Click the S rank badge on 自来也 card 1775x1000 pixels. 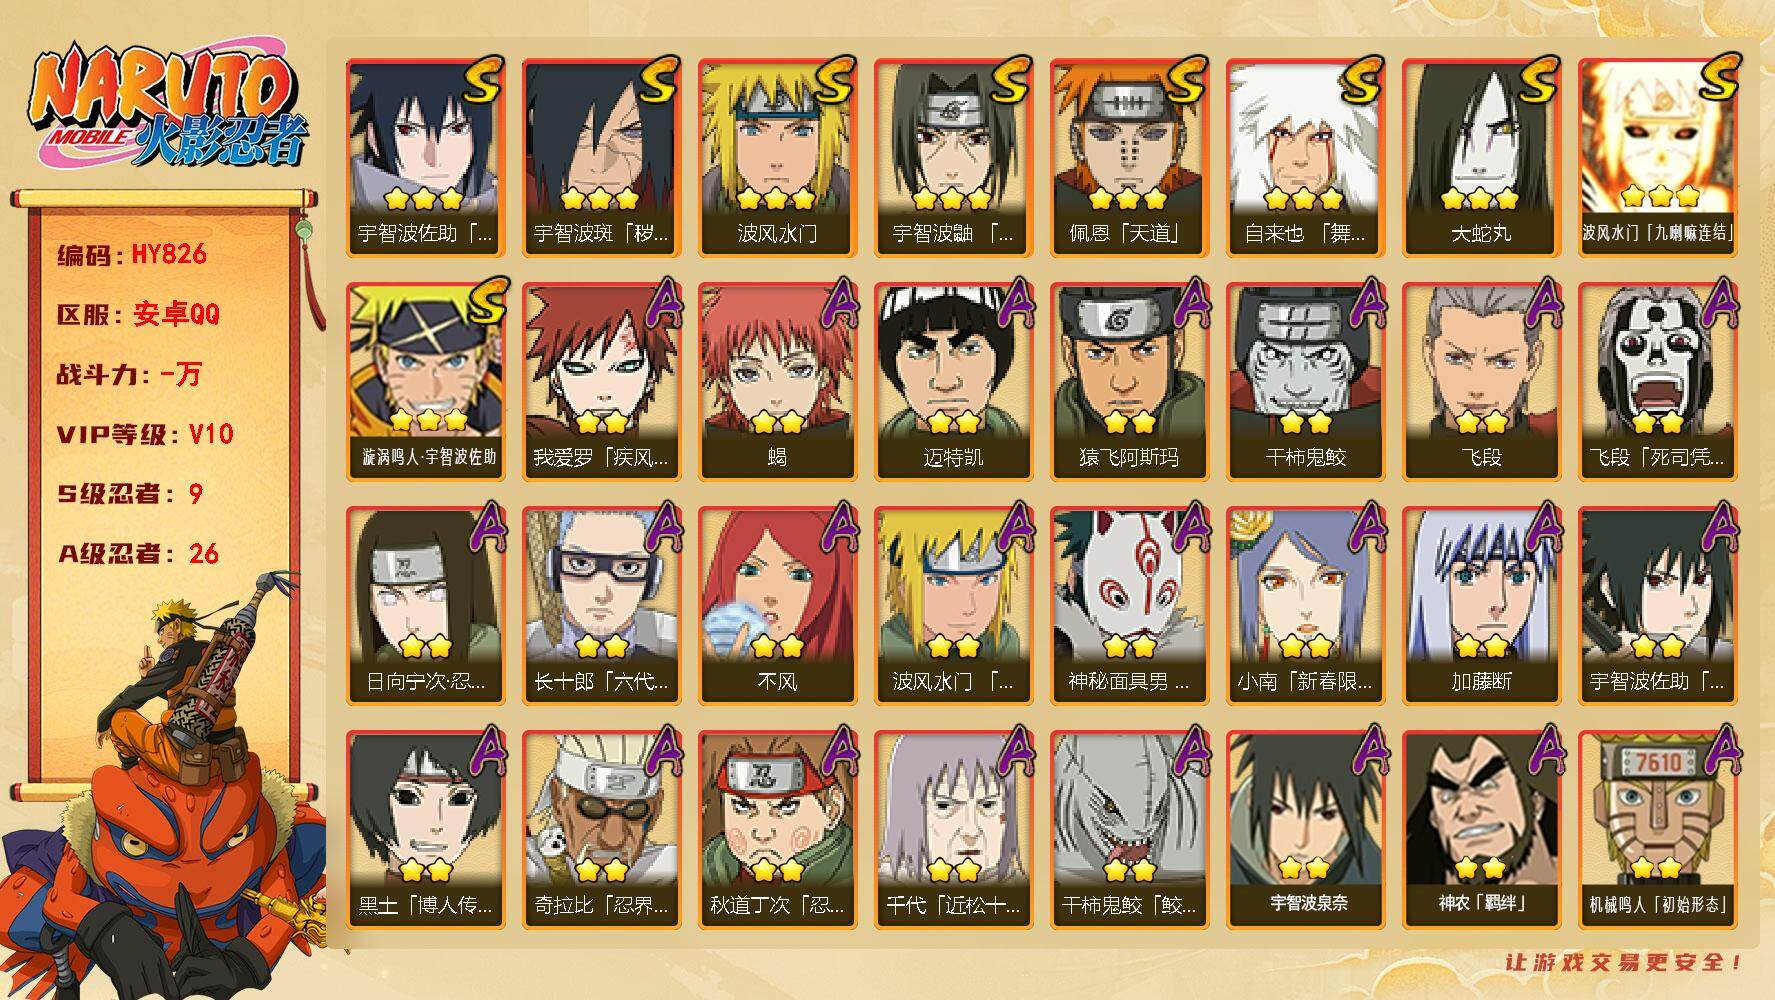click(1361, 81)
